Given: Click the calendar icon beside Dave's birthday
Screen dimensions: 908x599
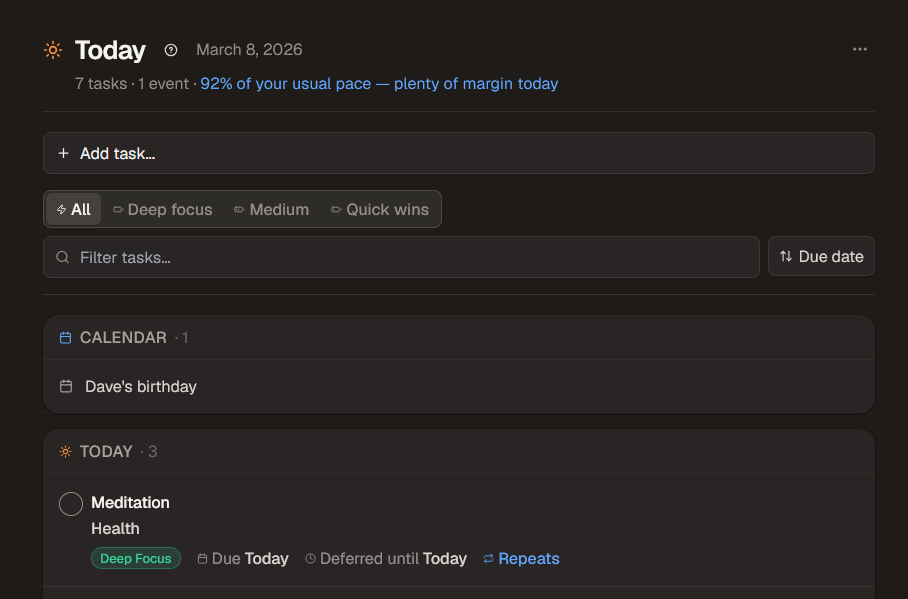Looking at the screenshot, I should (x=64, y=387).
